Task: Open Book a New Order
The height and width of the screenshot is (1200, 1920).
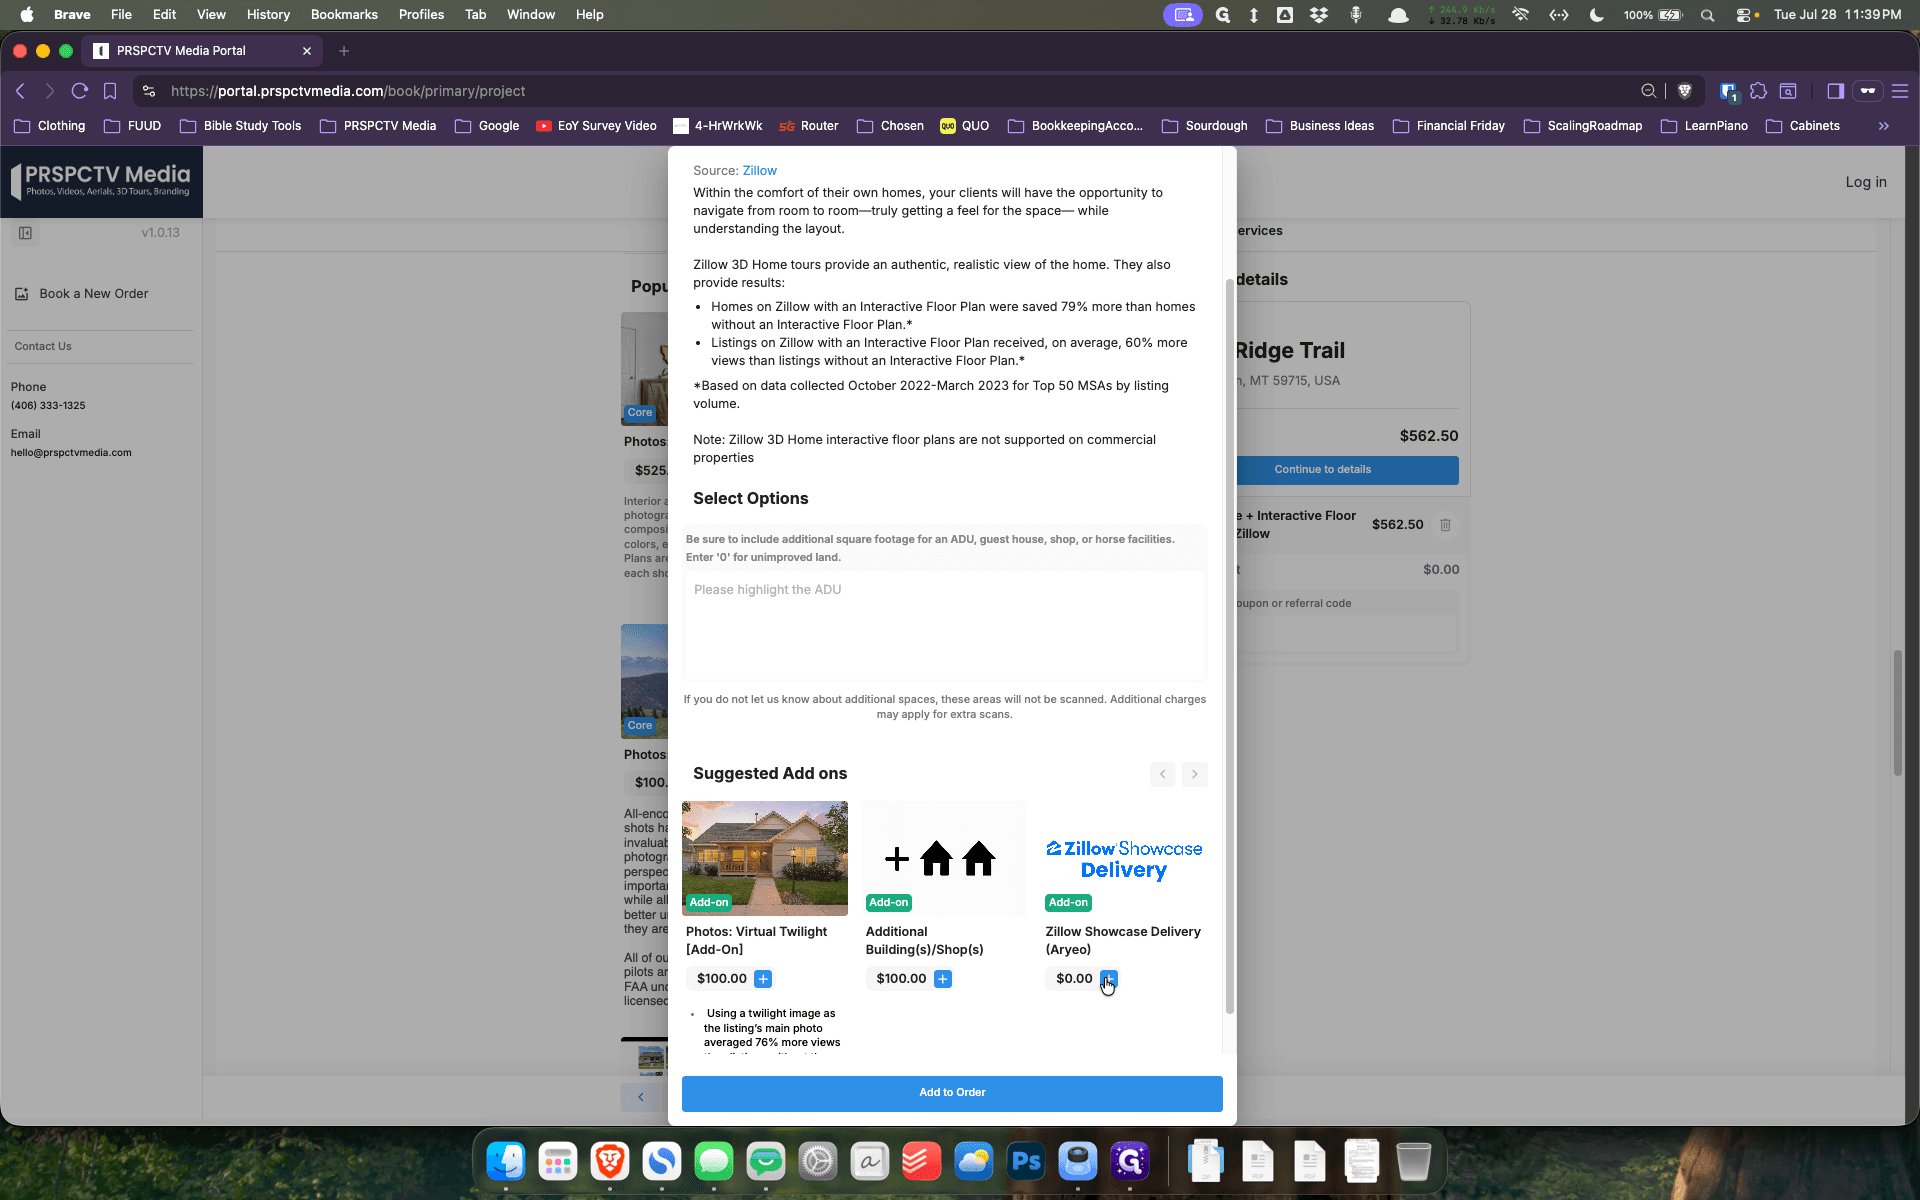Action: 81,294
